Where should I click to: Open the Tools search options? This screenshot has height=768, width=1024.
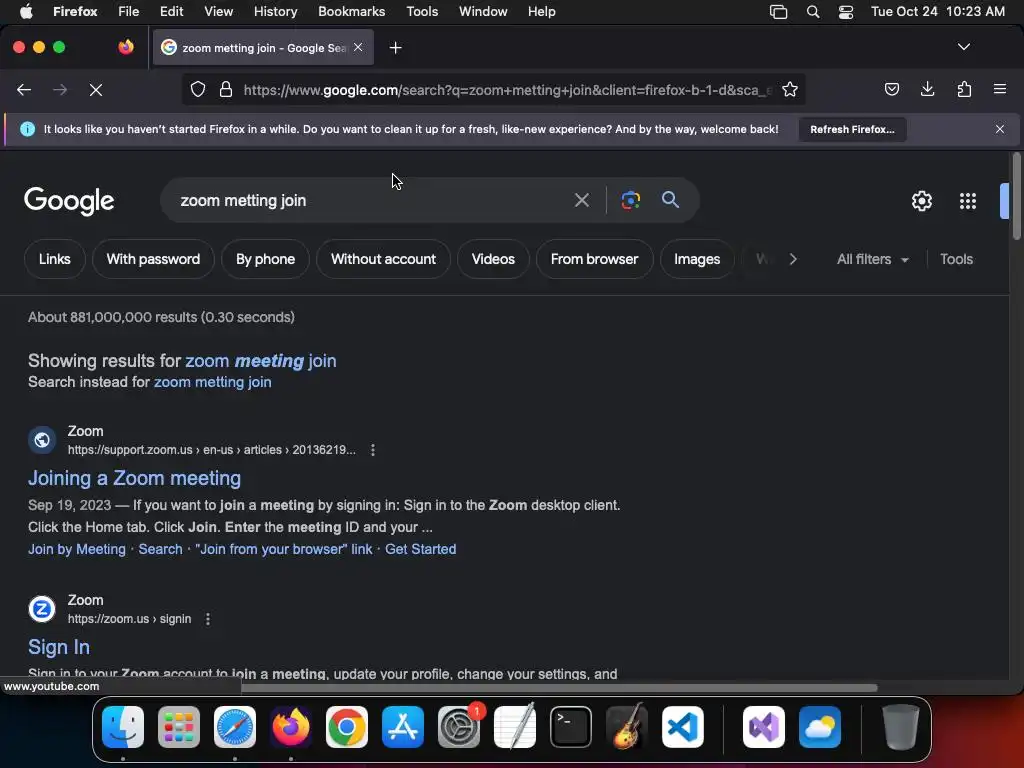[x=956, y=259]
